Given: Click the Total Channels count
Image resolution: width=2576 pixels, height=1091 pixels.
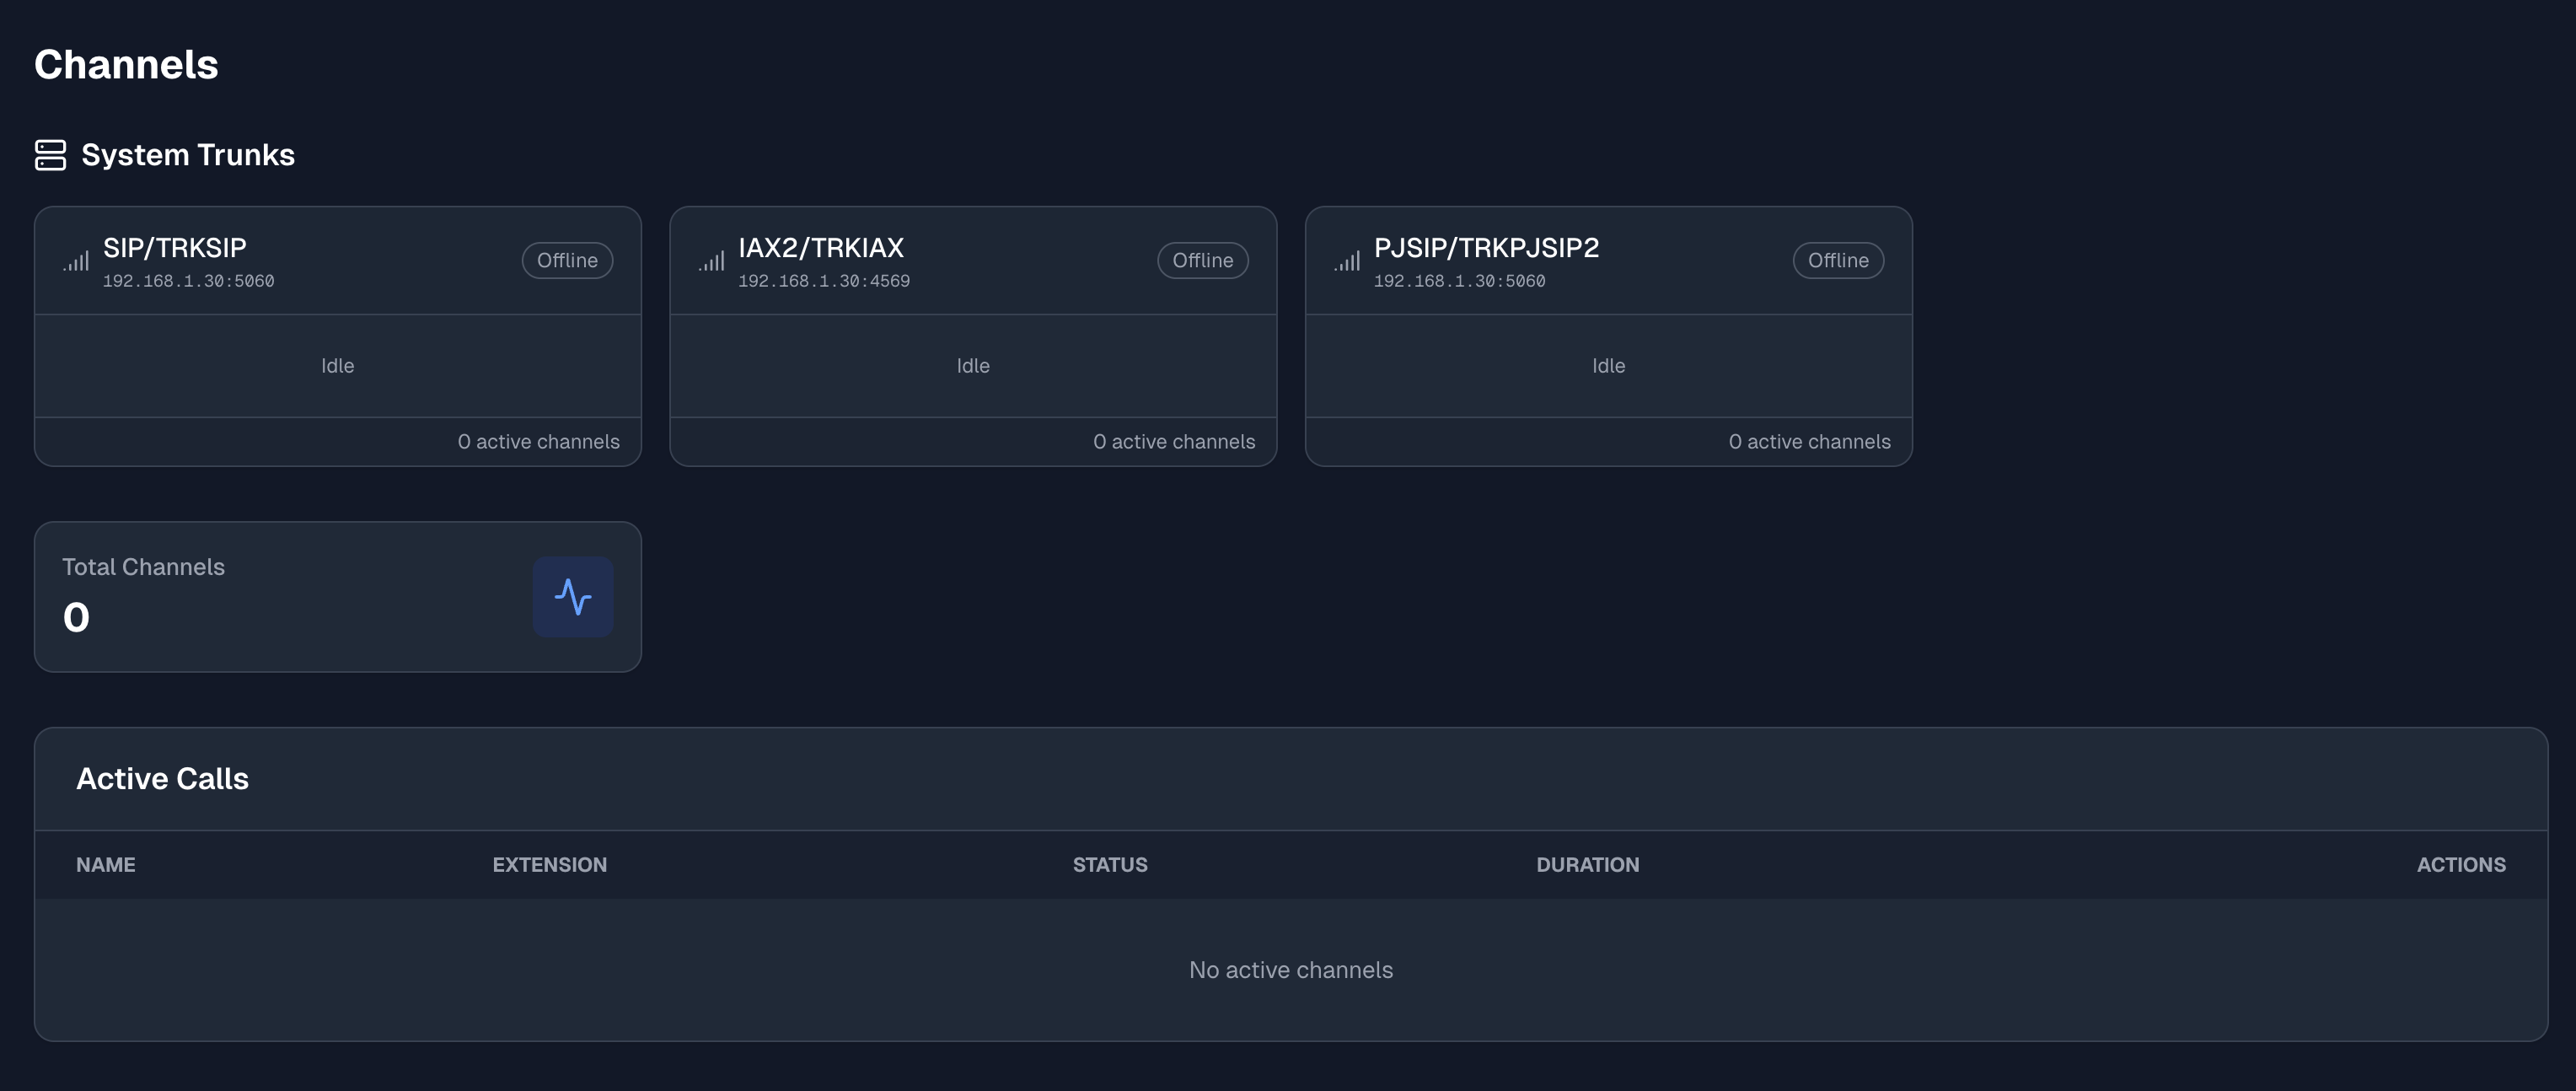Looking at the screenshot, I should [76, 616].
